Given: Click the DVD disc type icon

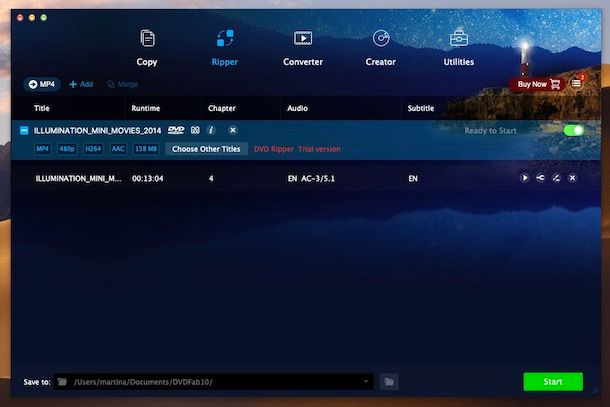Looking at the screenshot, I should point(176,130).
